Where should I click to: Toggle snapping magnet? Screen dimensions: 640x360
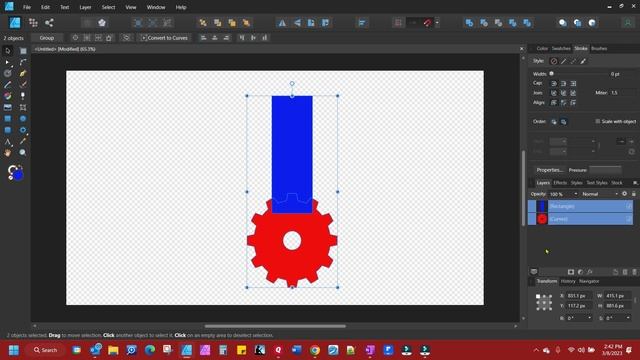click(x=427, y=23)
